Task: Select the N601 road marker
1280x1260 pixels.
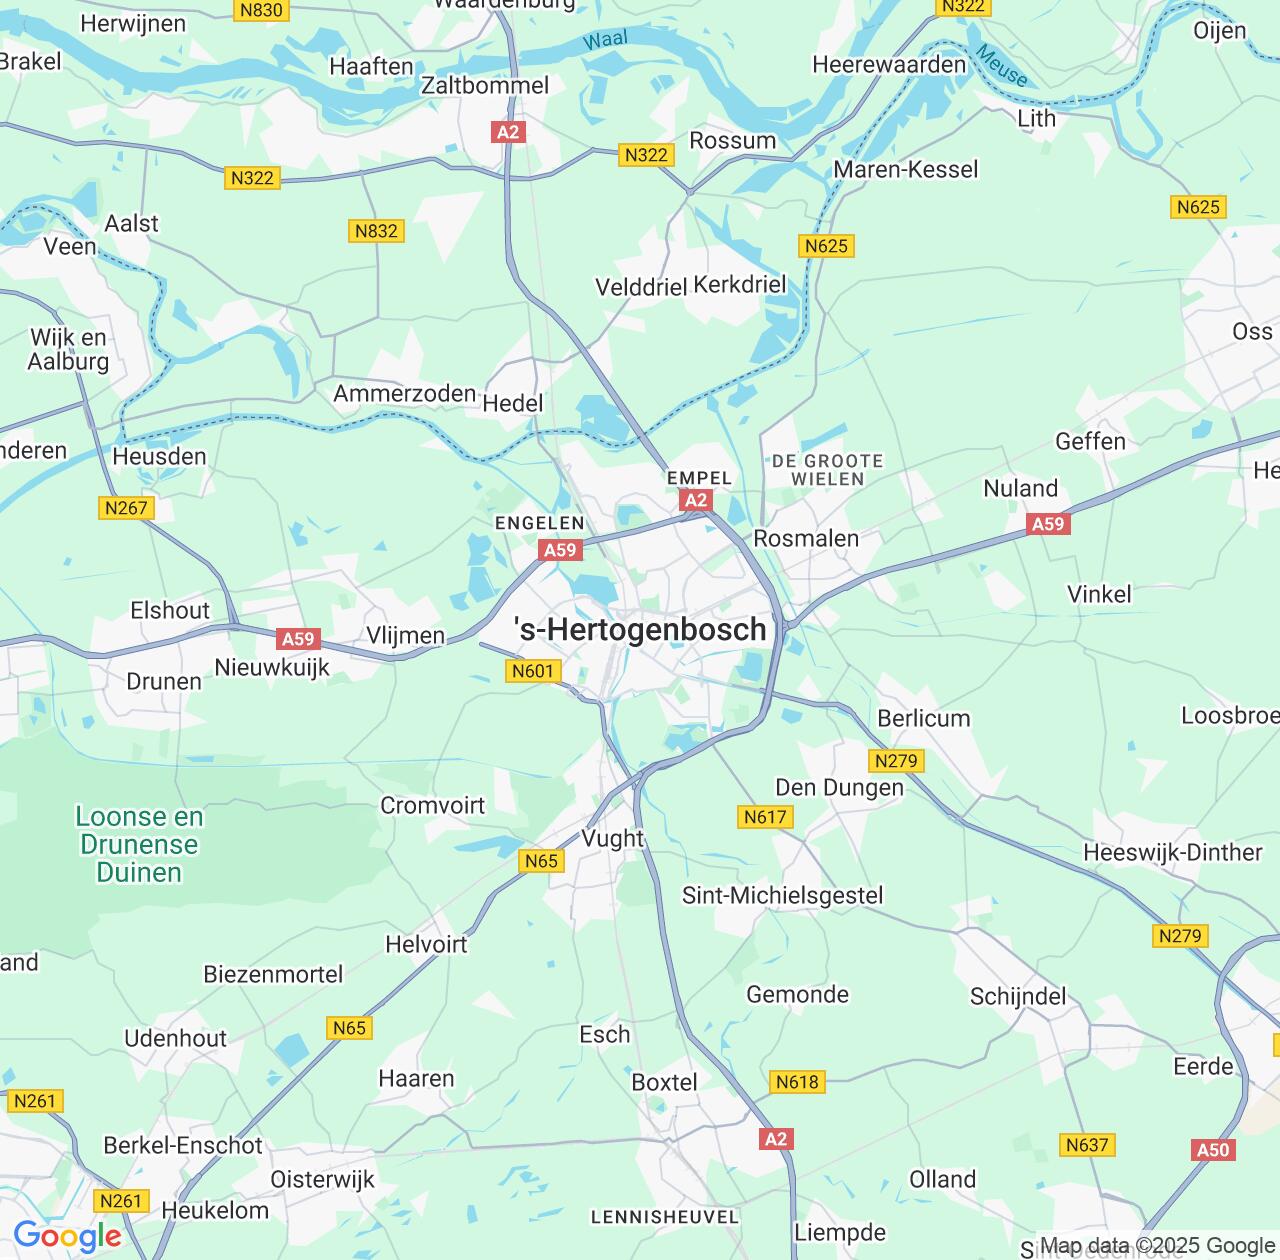Action: [x=532, y=671]
